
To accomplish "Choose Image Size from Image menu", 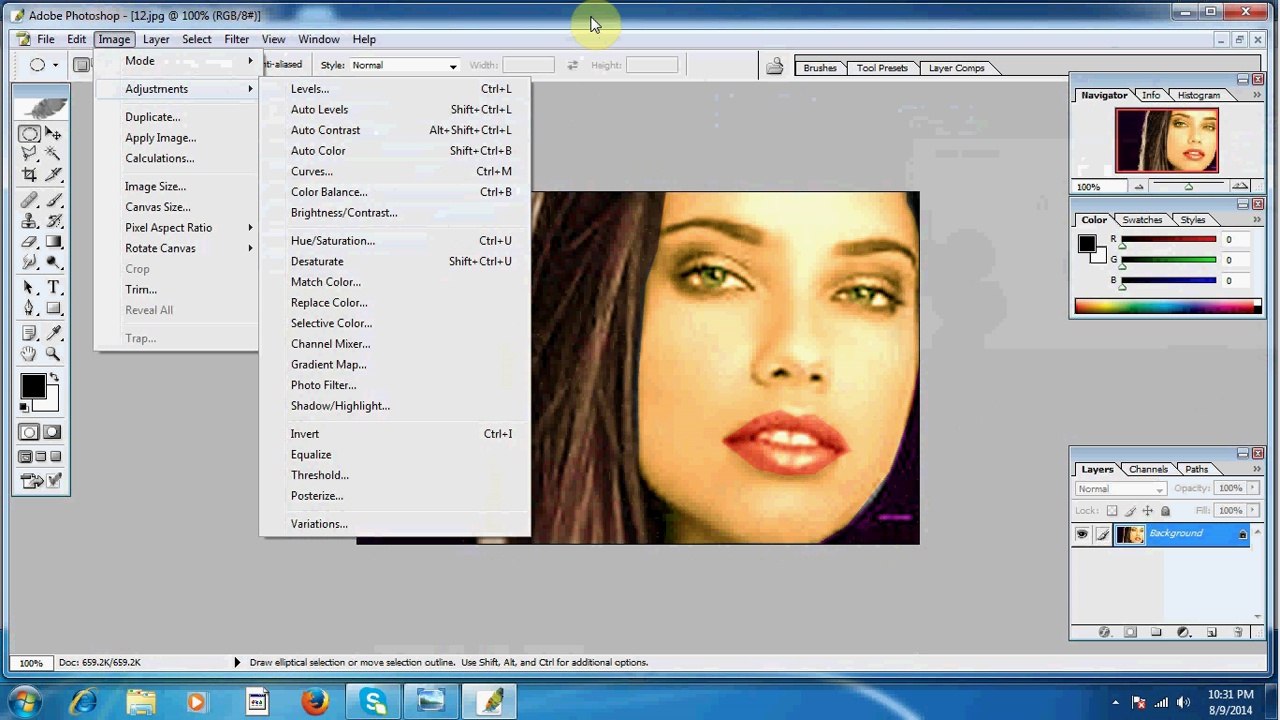I will (177, 186).
